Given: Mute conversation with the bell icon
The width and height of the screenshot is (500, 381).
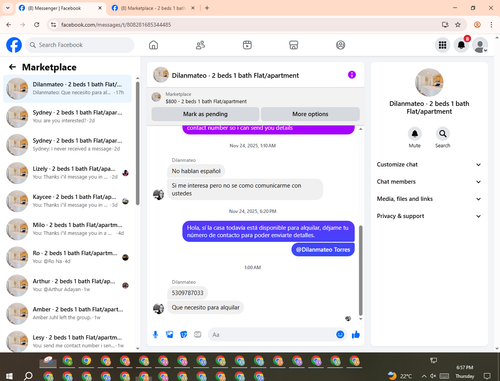Looking at the screenshot, I should 415,134.
